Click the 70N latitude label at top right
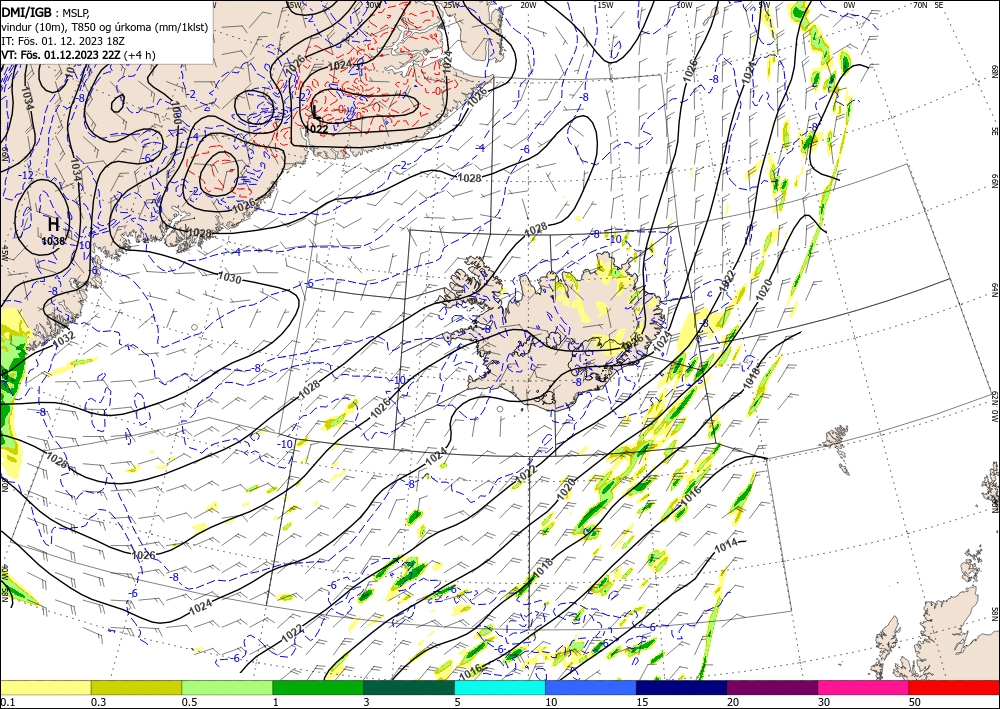Image resolution: width=1000 pixels, height=709 pixels. click(920, 4)
